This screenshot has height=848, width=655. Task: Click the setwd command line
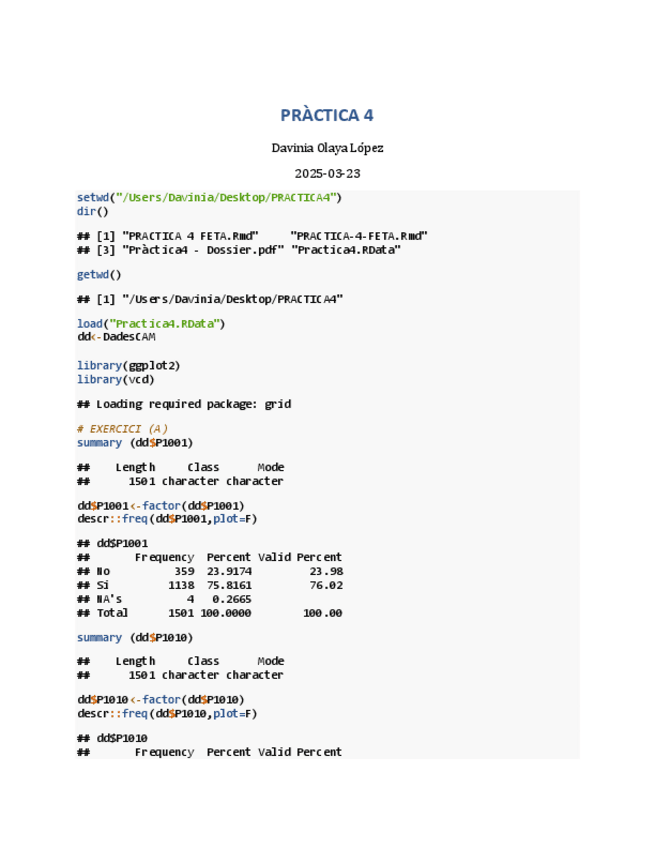(209, 197)
